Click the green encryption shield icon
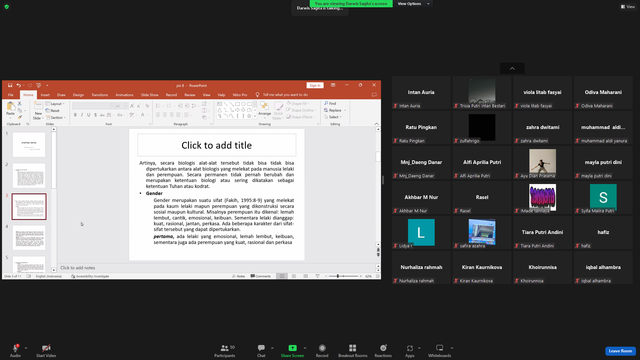The image size is (640, 360). [x=7, y=7]
